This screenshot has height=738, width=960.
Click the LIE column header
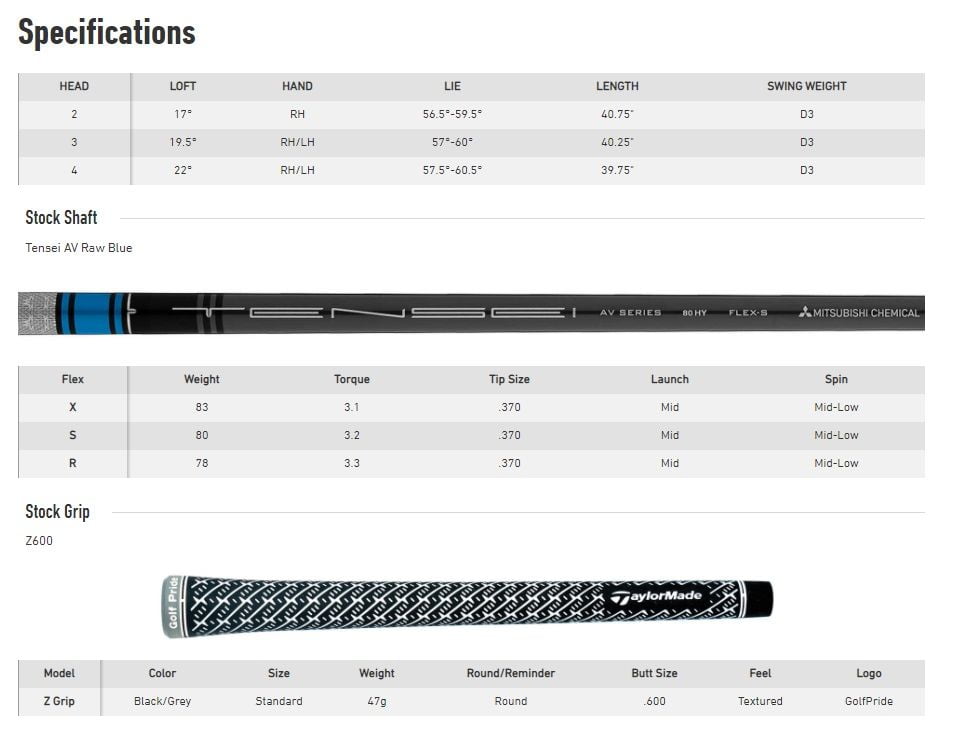[x=452, y=86]
